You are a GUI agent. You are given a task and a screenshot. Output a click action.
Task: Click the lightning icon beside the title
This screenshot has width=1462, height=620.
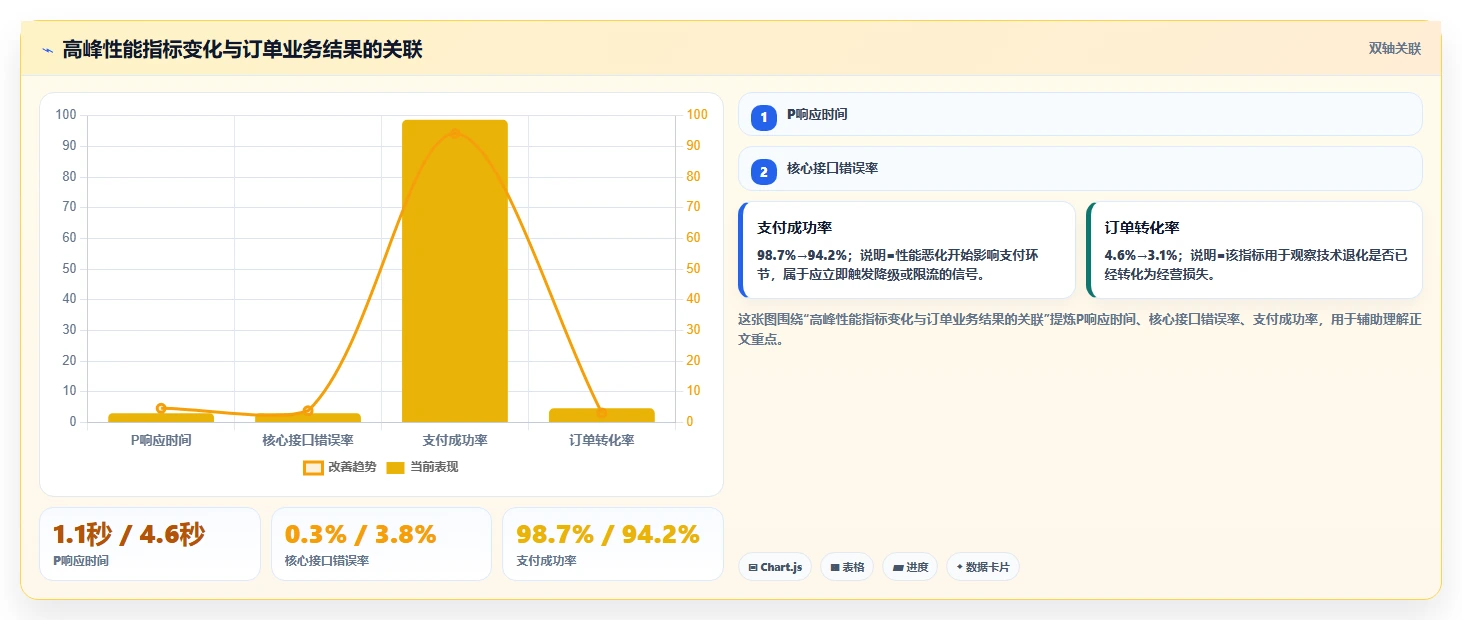(47, 50)
